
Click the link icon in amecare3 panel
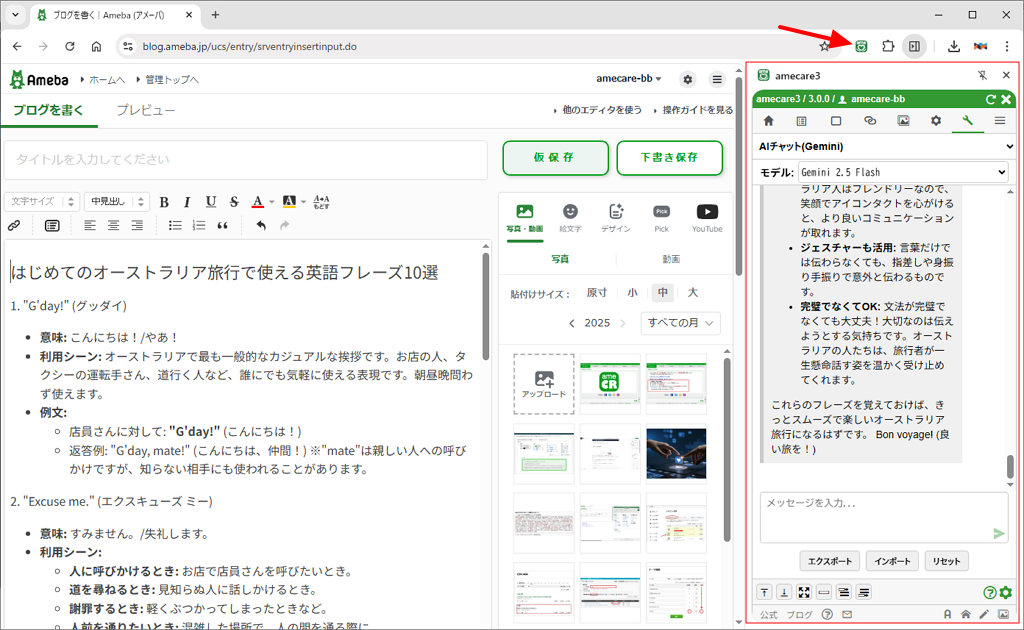(869, 121)
